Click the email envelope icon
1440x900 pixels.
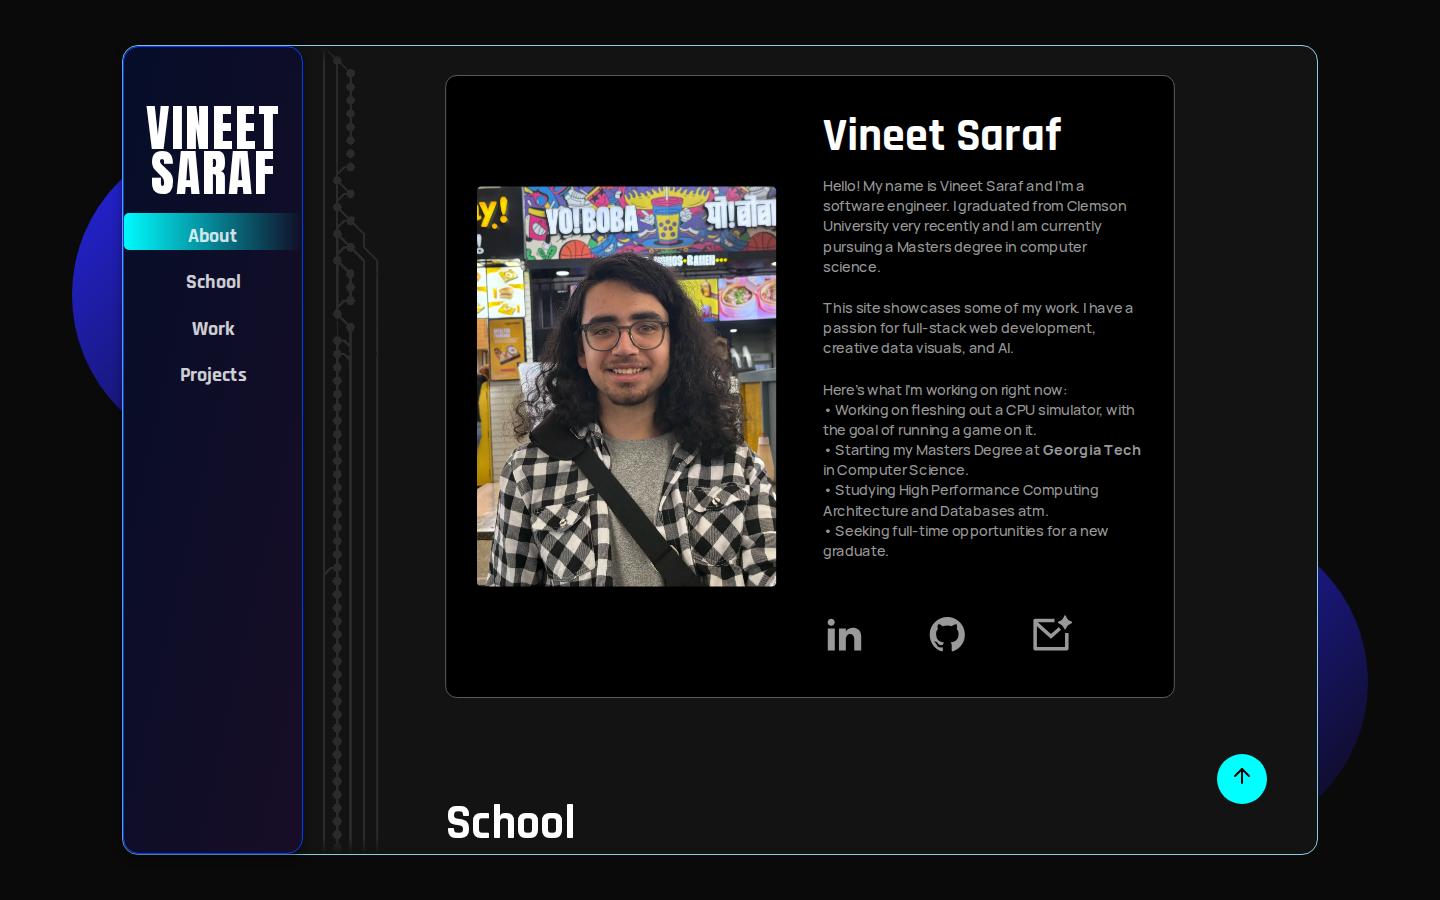1052,634
